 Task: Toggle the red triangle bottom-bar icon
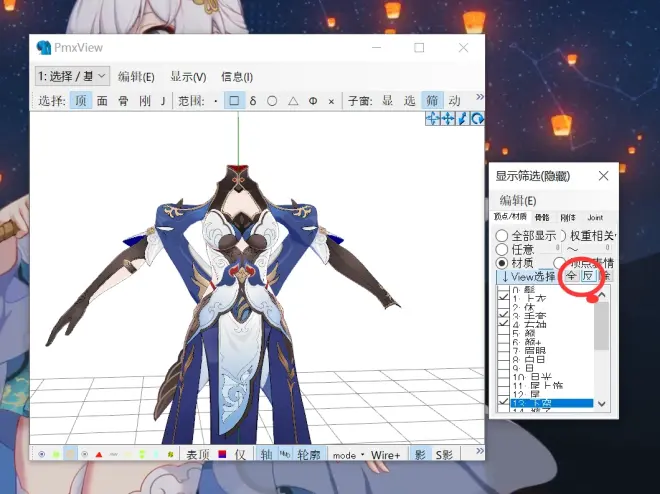tap(99, 454)
